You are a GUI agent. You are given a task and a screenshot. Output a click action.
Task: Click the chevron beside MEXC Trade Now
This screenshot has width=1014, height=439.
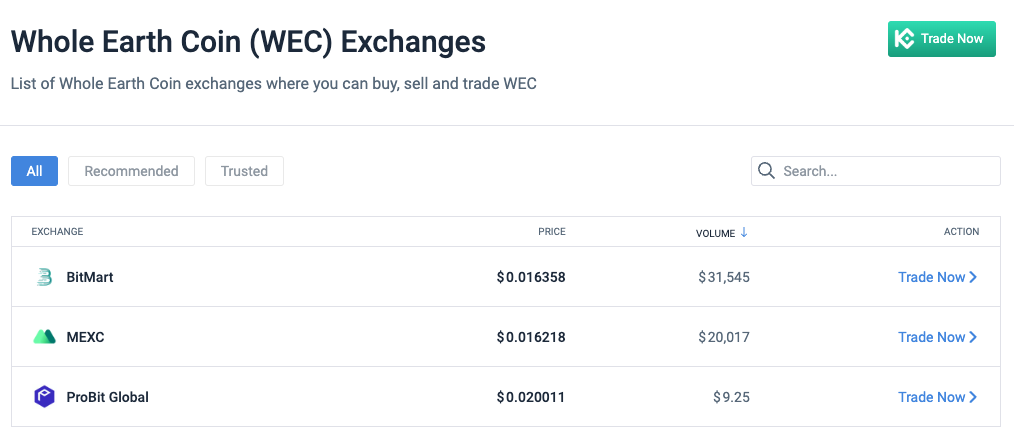click(974, 337)
